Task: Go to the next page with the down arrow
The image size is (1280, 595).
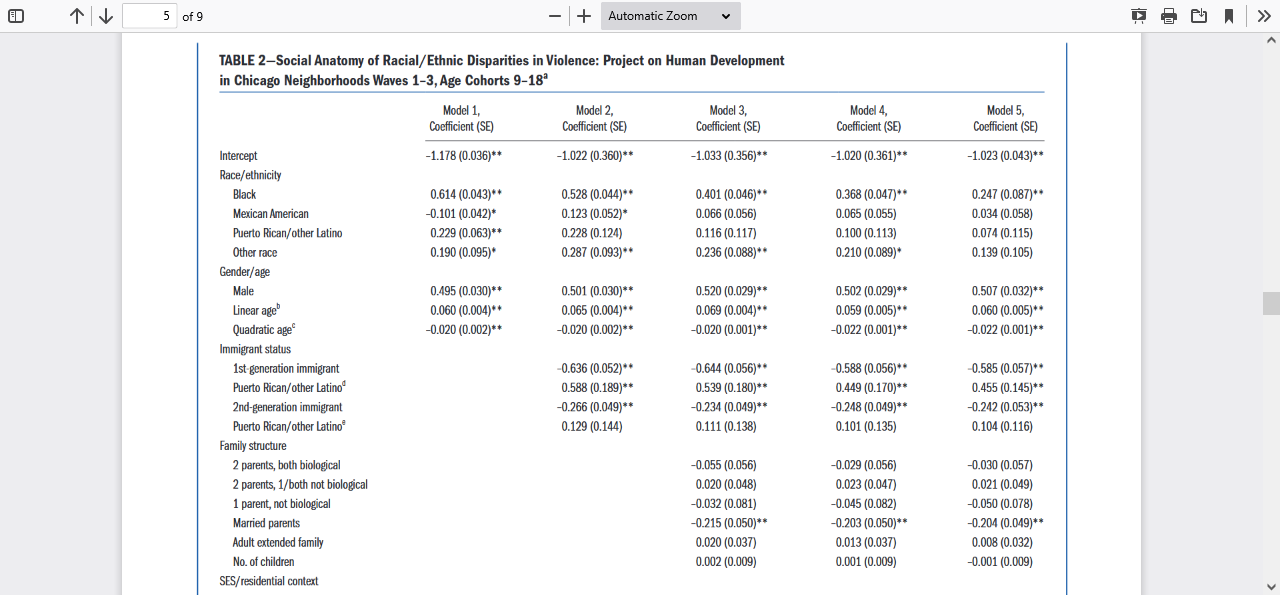Action: pyautogui.click(x=105, y=16)
